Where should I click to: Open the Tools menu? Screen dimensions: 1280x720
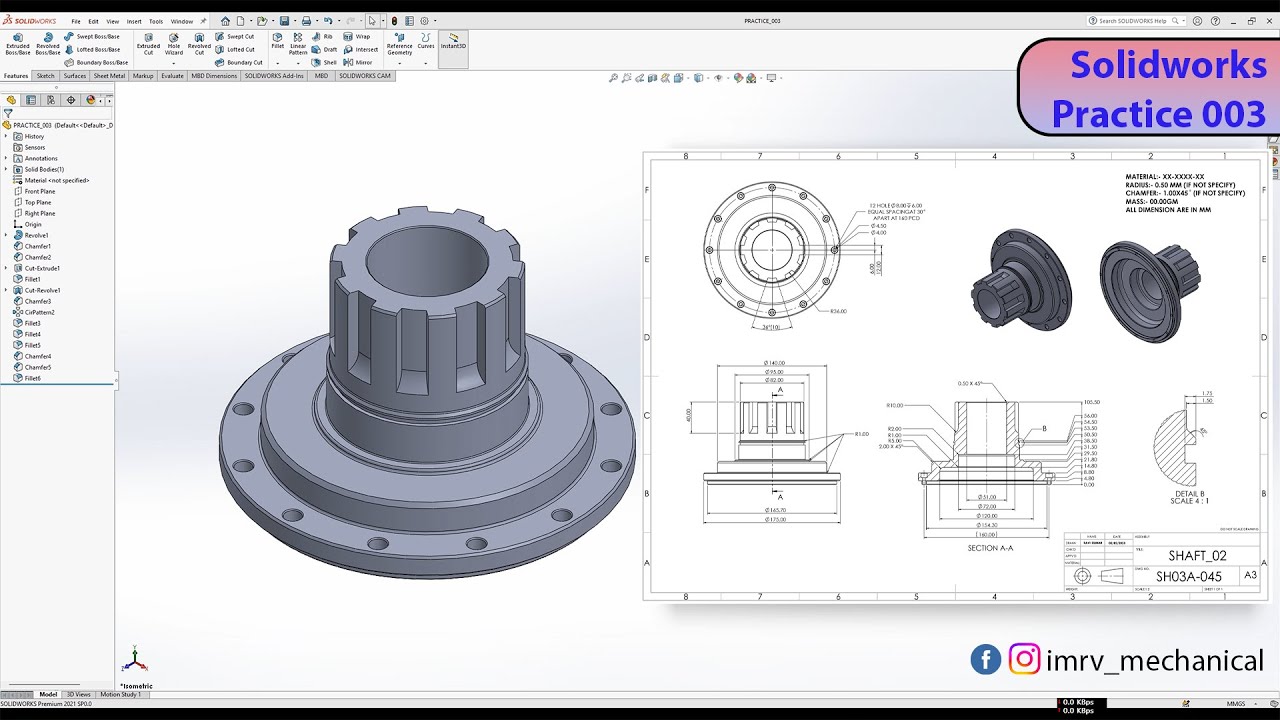(x=156, y=21)
